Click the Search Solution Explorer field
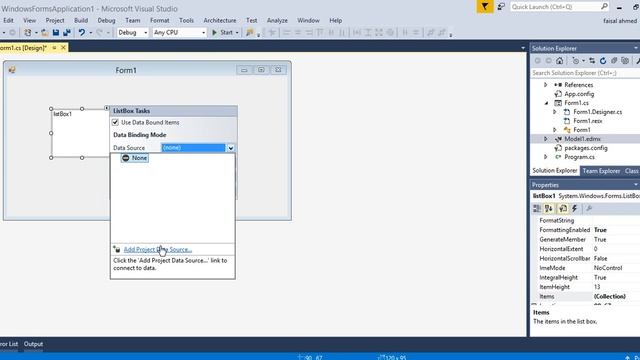 click(x=585, y=73)
